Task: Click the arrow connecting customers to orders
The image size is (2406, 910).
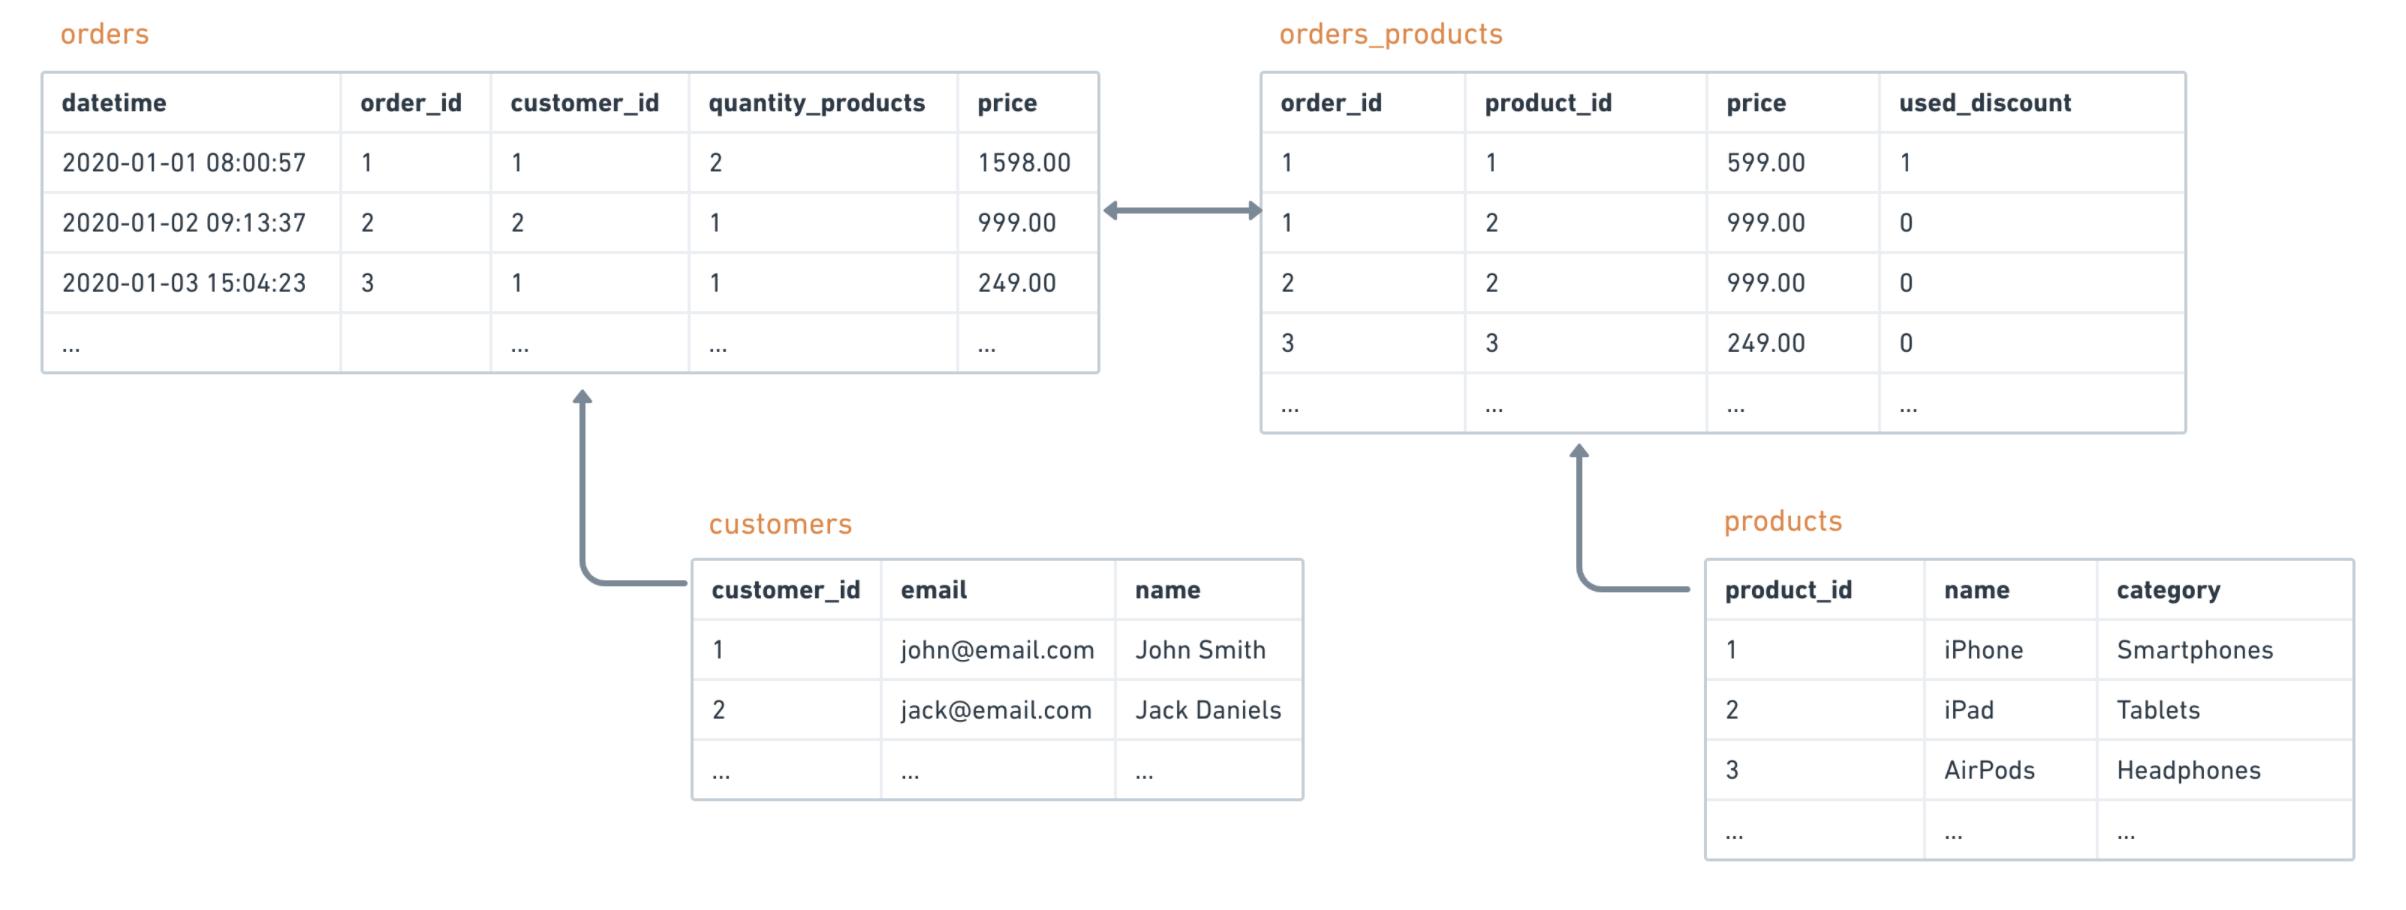Action: (583, 500)
